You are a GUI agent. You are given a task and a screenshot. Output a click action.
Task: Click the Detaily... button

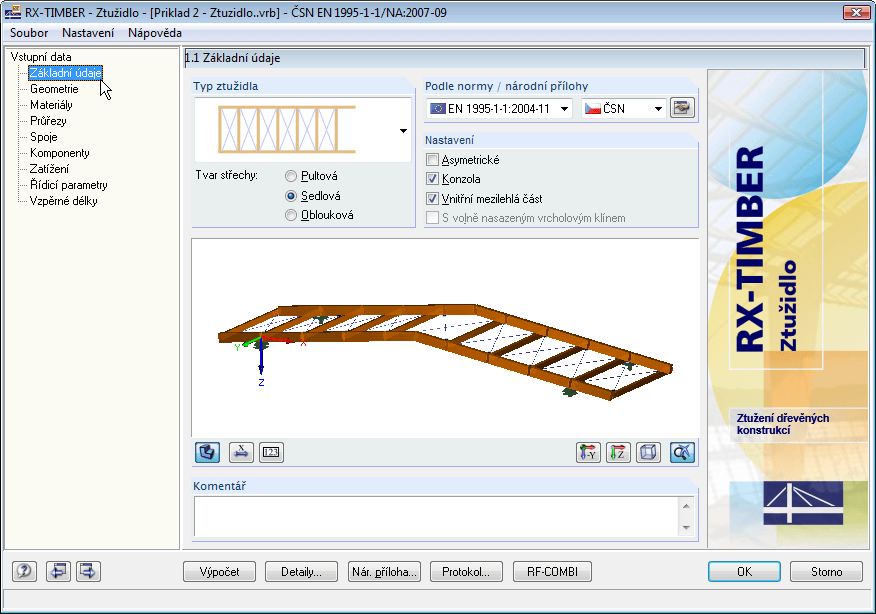click(x=301, y=572)
